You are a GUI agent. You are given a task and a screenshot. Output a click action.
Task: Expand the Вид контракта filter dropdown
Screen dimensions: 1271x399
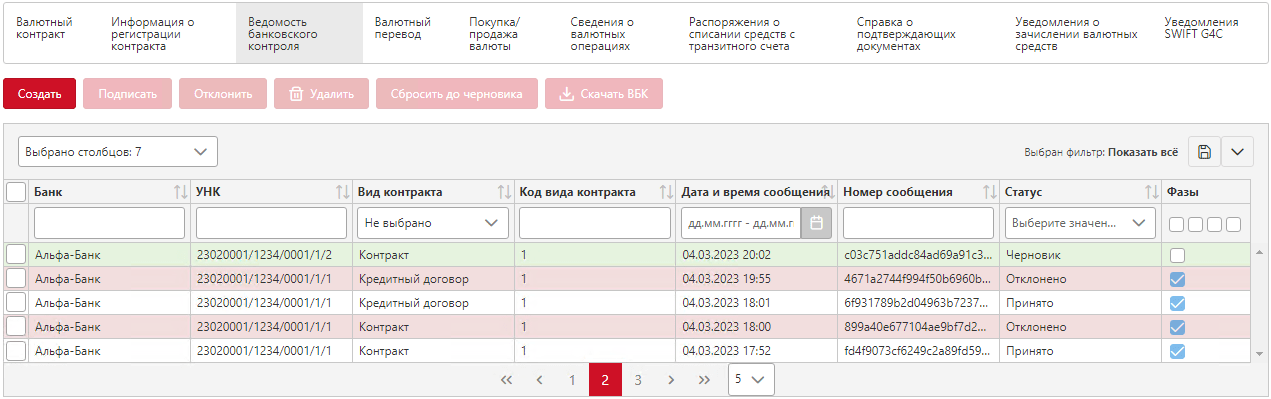(x=433, y=223)
